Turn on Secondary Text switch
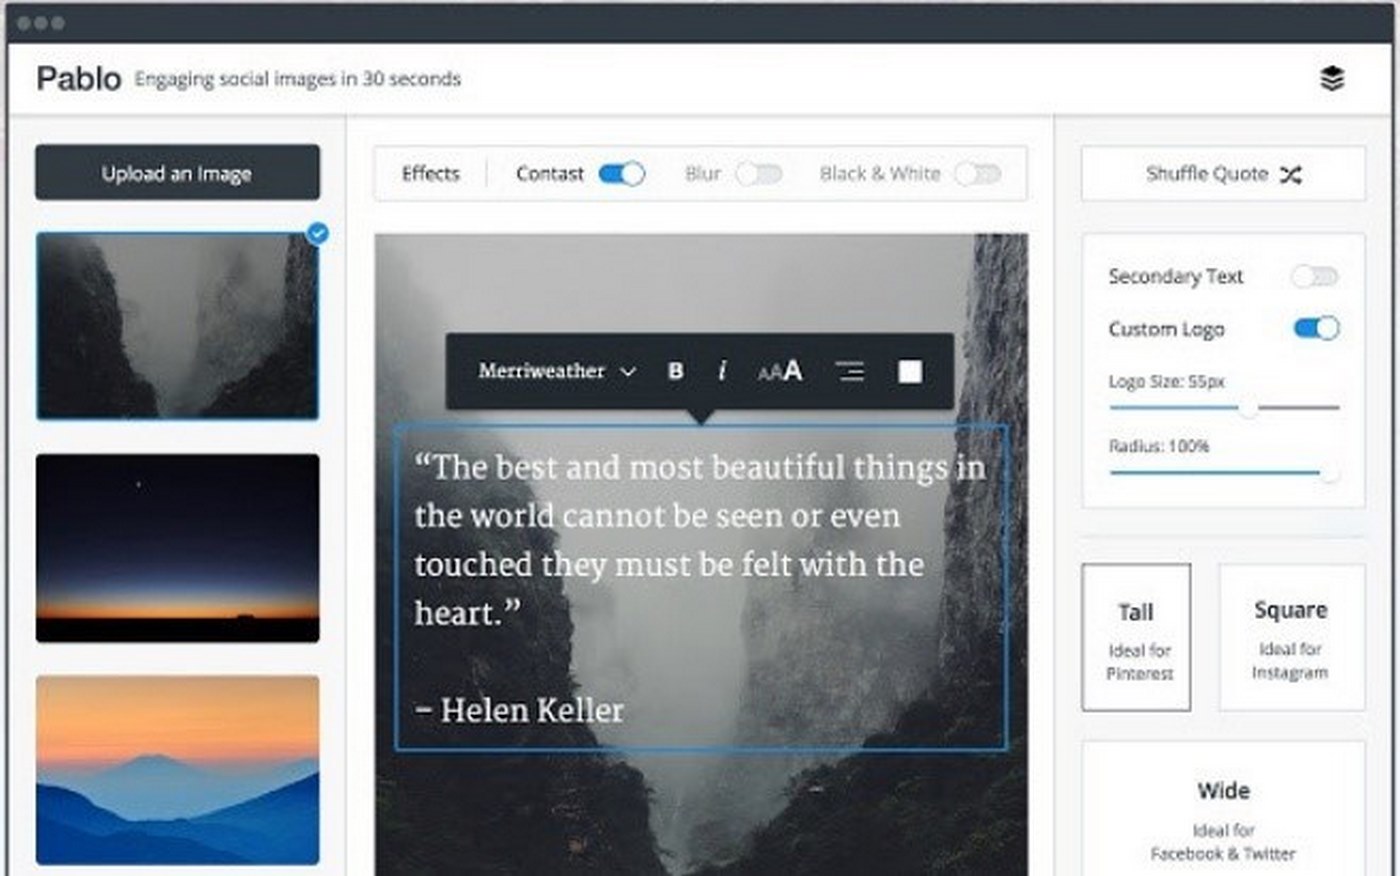1400x876 pixels. 1315,276
